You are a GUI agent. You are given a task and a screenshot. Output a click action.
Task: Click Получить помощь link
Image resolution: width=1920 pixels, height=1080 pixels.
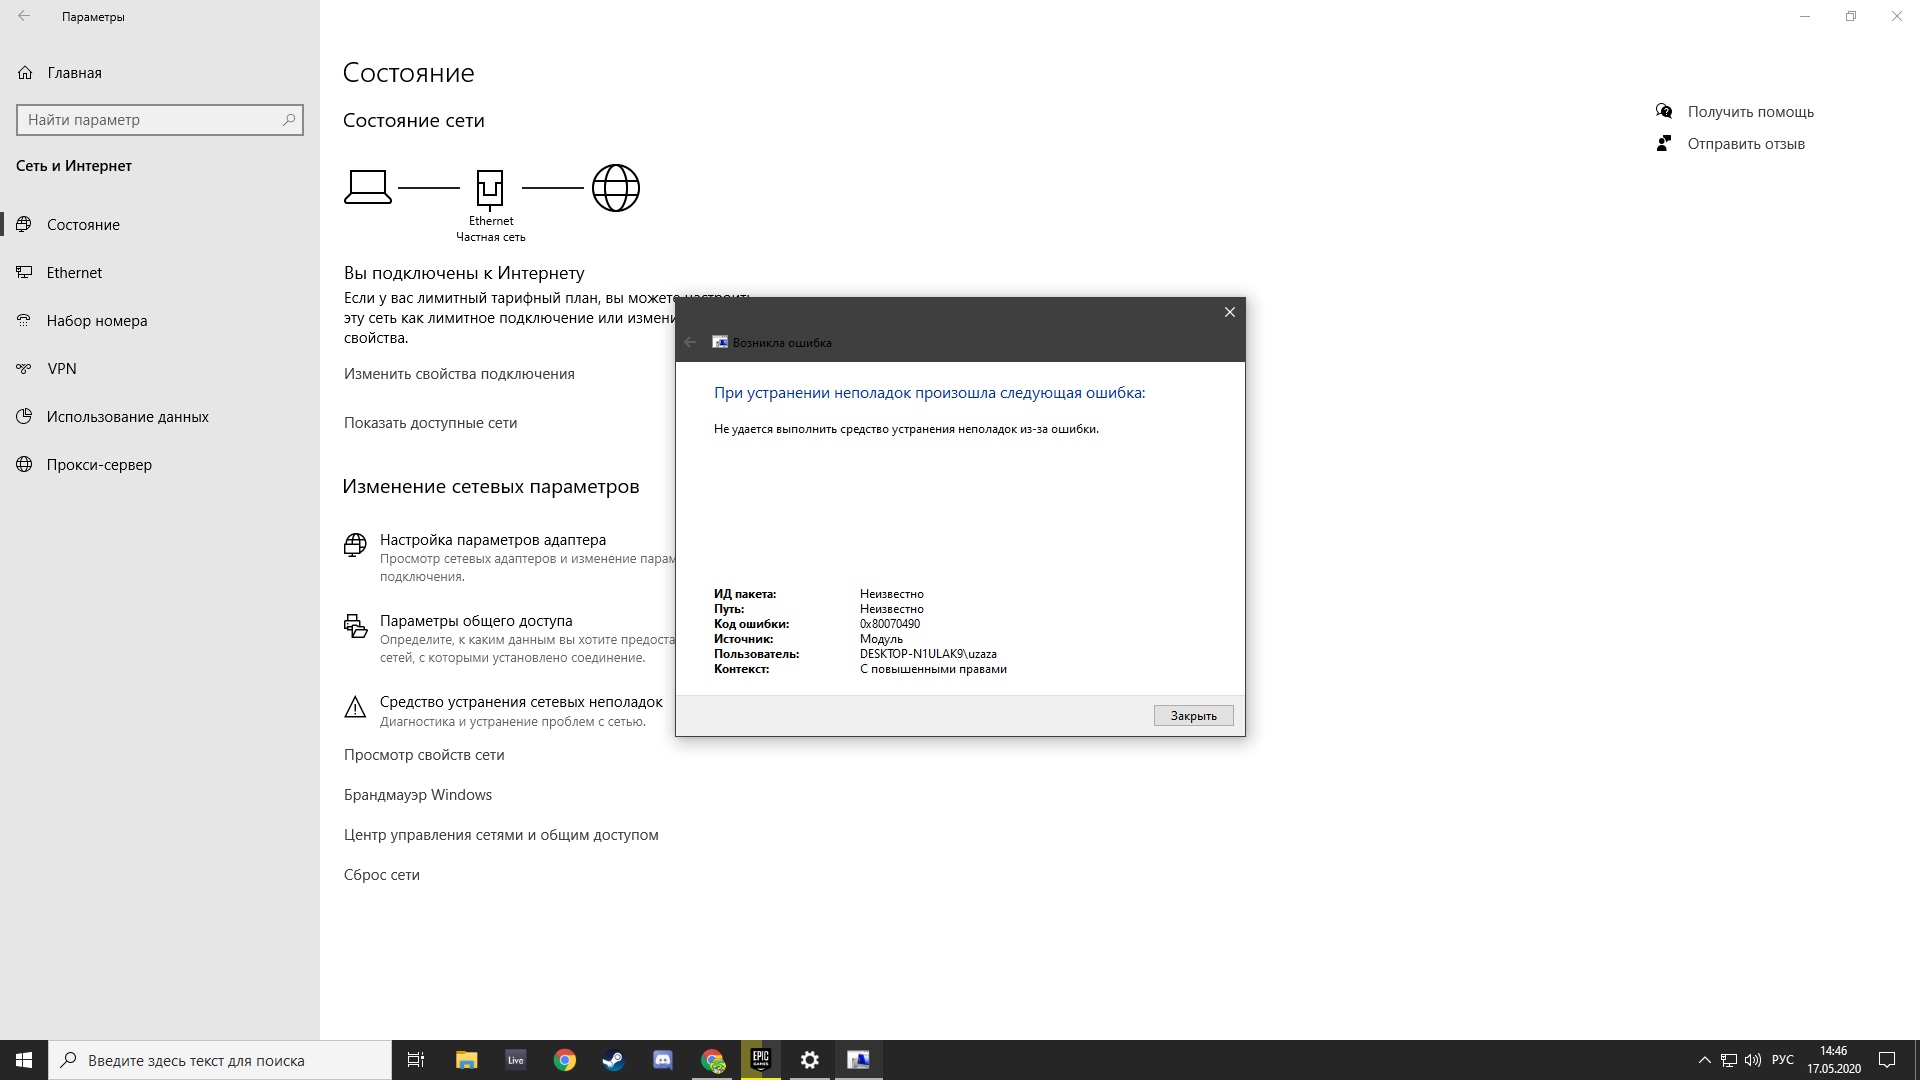coord(1751,112)
